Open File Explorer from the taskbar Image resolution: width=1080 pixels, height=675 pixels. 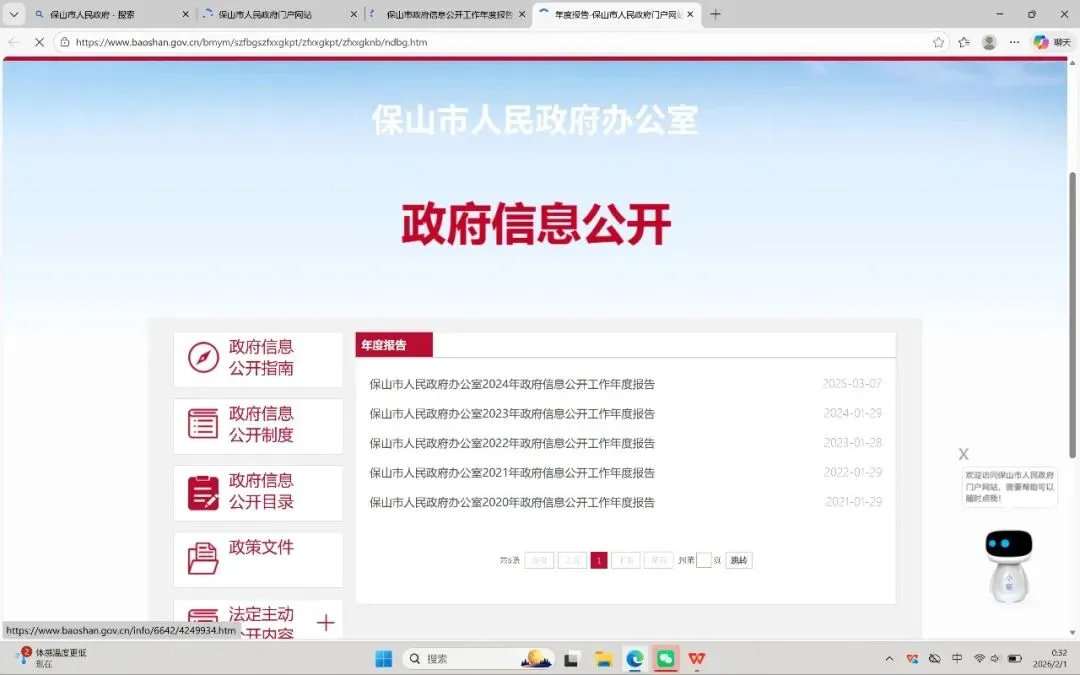603,659
